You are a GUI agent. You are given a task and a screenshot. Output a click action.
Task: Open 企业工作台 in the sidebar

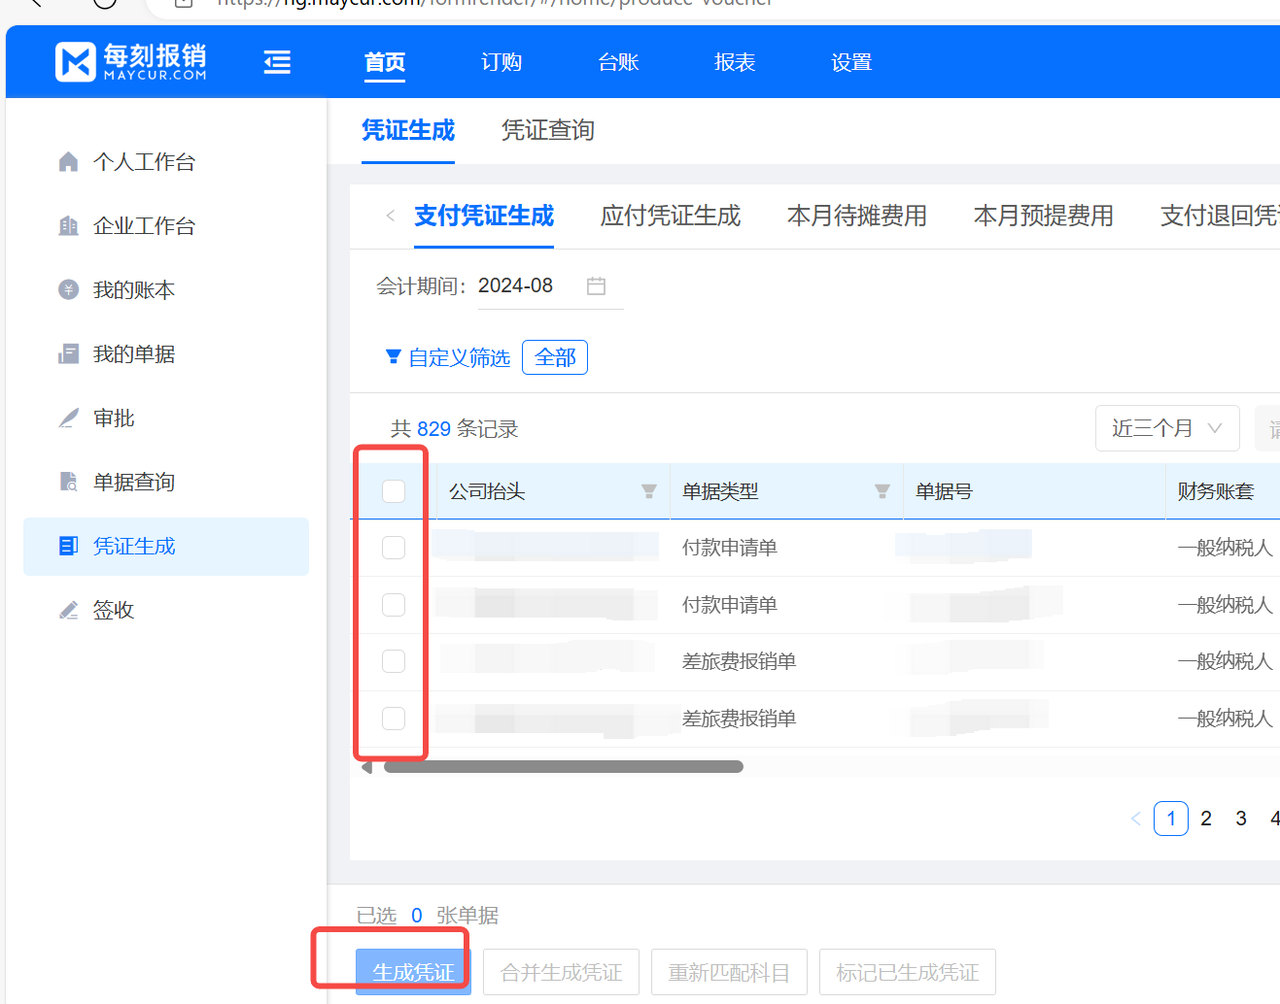(x=144, y=226)
